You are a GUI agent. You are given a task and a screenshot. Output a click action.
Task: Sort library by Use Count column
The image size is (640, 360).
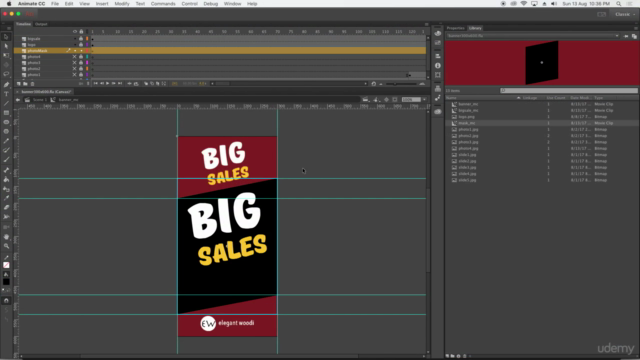(556, 98)
